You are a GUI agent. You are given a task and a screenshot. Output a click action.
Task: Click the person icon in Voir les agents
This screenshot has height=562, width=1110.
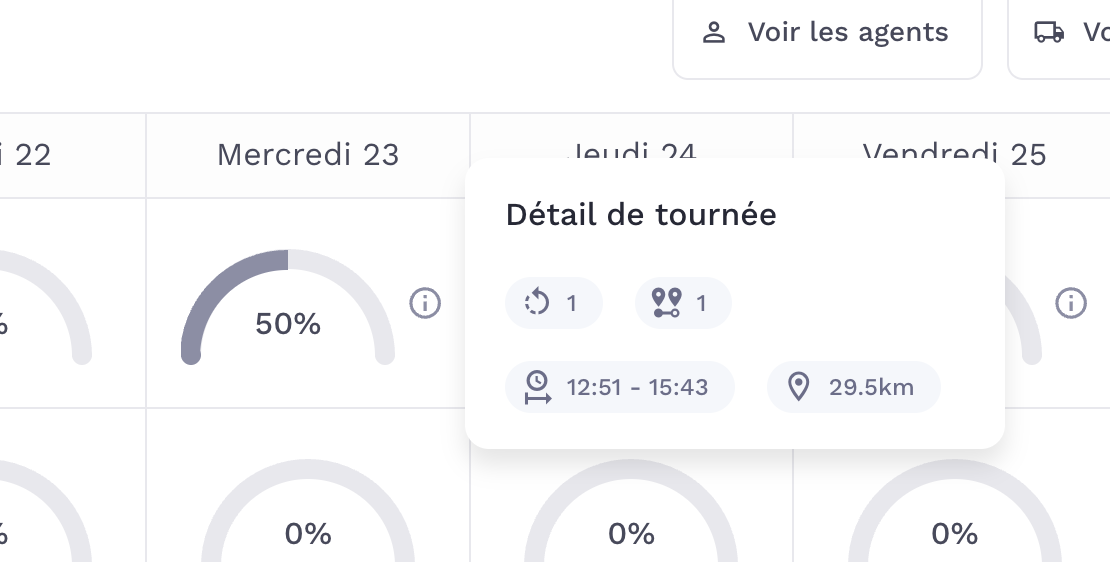click(x=713, y=33)
